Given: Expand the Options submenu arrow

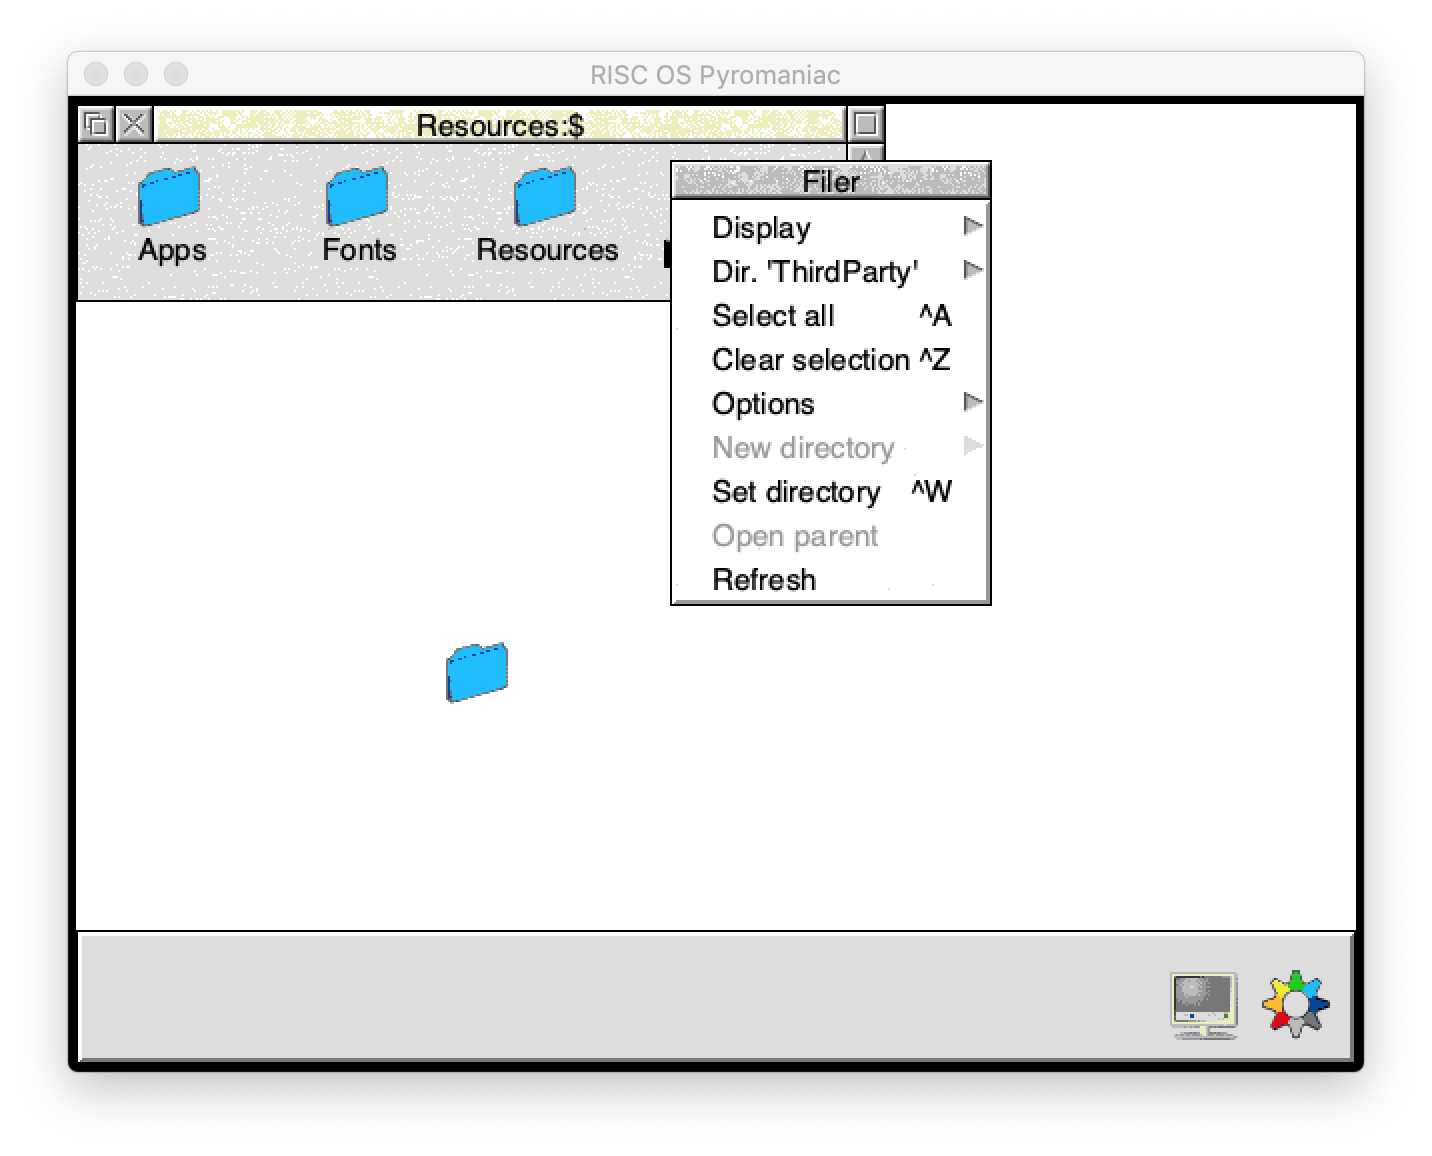Looking at the screenshot, I should click(972, 403).
